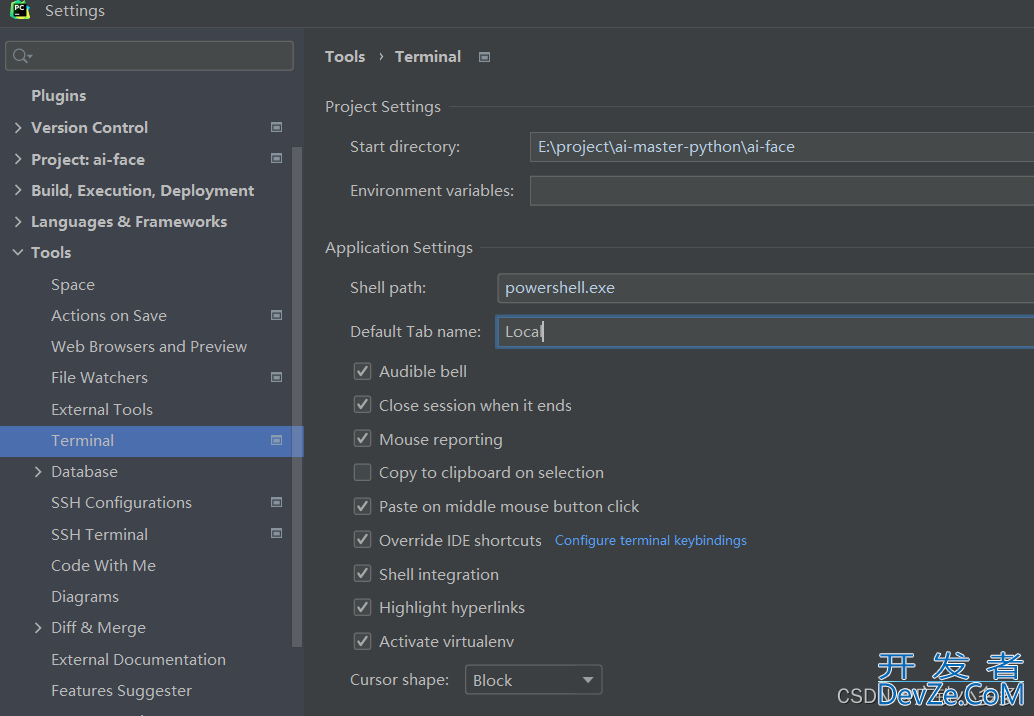Image resolution: width=1034 pixels, height=716 pixels.
Task: Disable Close session when it ends
Action: (x=362, y=405)
